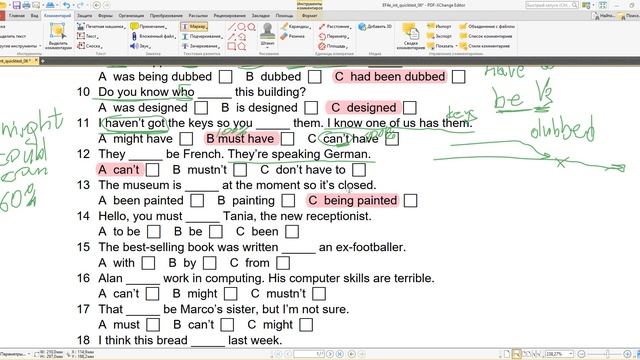This screenshot has width=640, height=360.
Task: Click the Save icon in quick access toolbar
Action: click(x=17, y=5)
